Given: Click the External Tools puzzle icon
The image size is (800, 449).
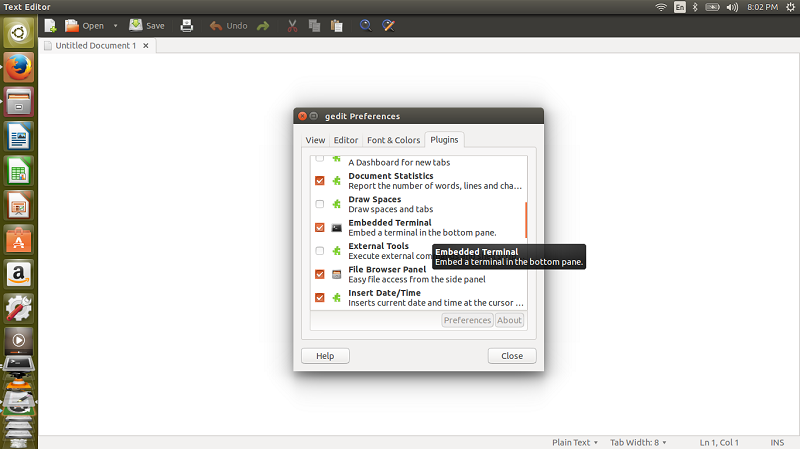Looking at the screenshot, I should (x=337, y=251).
